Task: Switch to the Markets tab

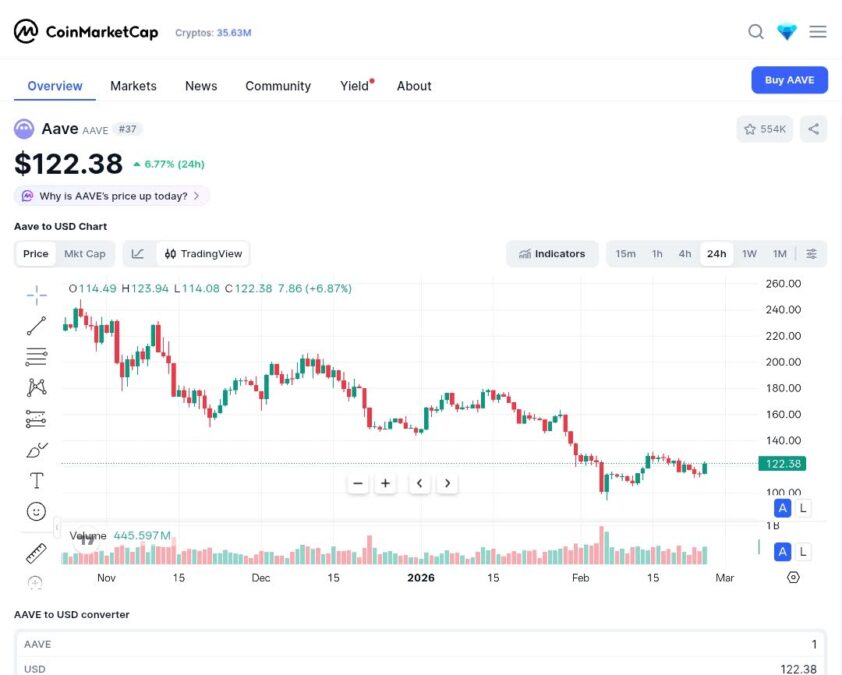Action: [133, 86]
